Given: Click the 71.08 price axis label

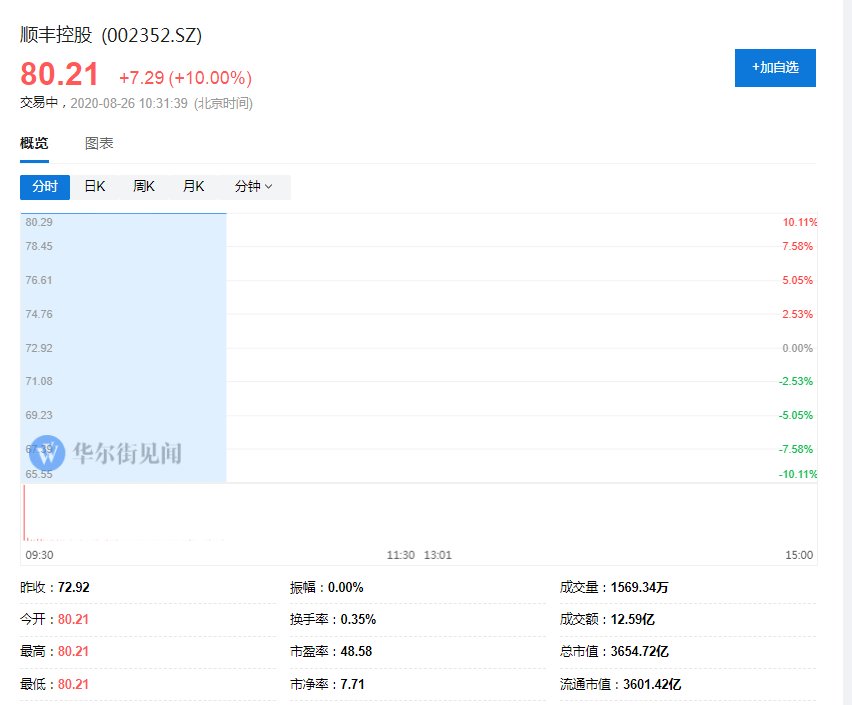Looking at the screenshot, I should point(39,382).
